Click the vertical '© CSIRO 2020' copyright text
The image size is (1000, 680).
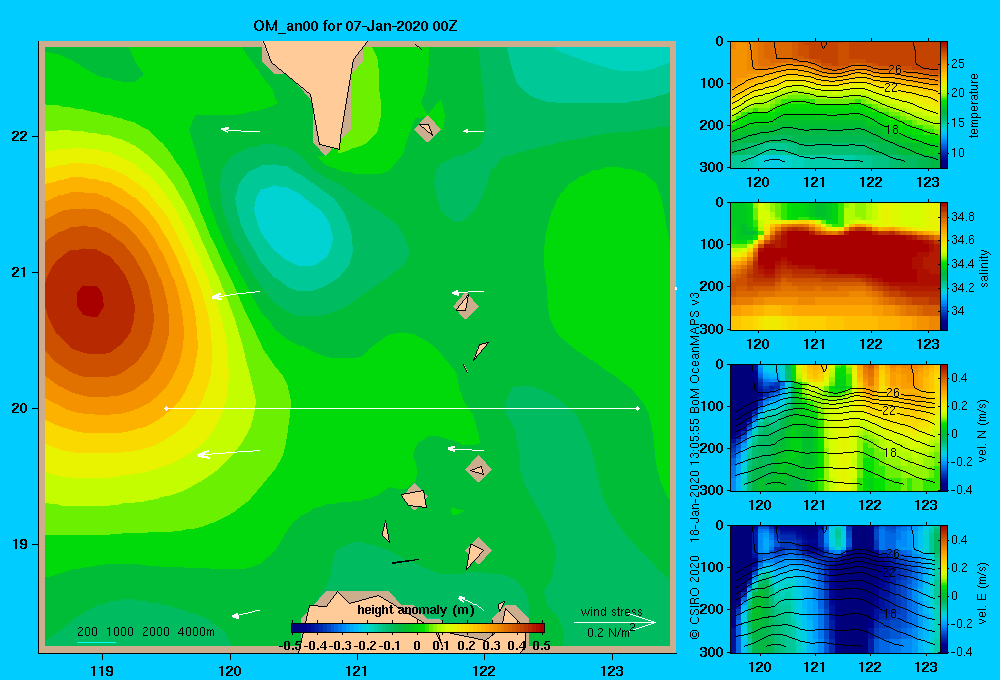[695, 597]
